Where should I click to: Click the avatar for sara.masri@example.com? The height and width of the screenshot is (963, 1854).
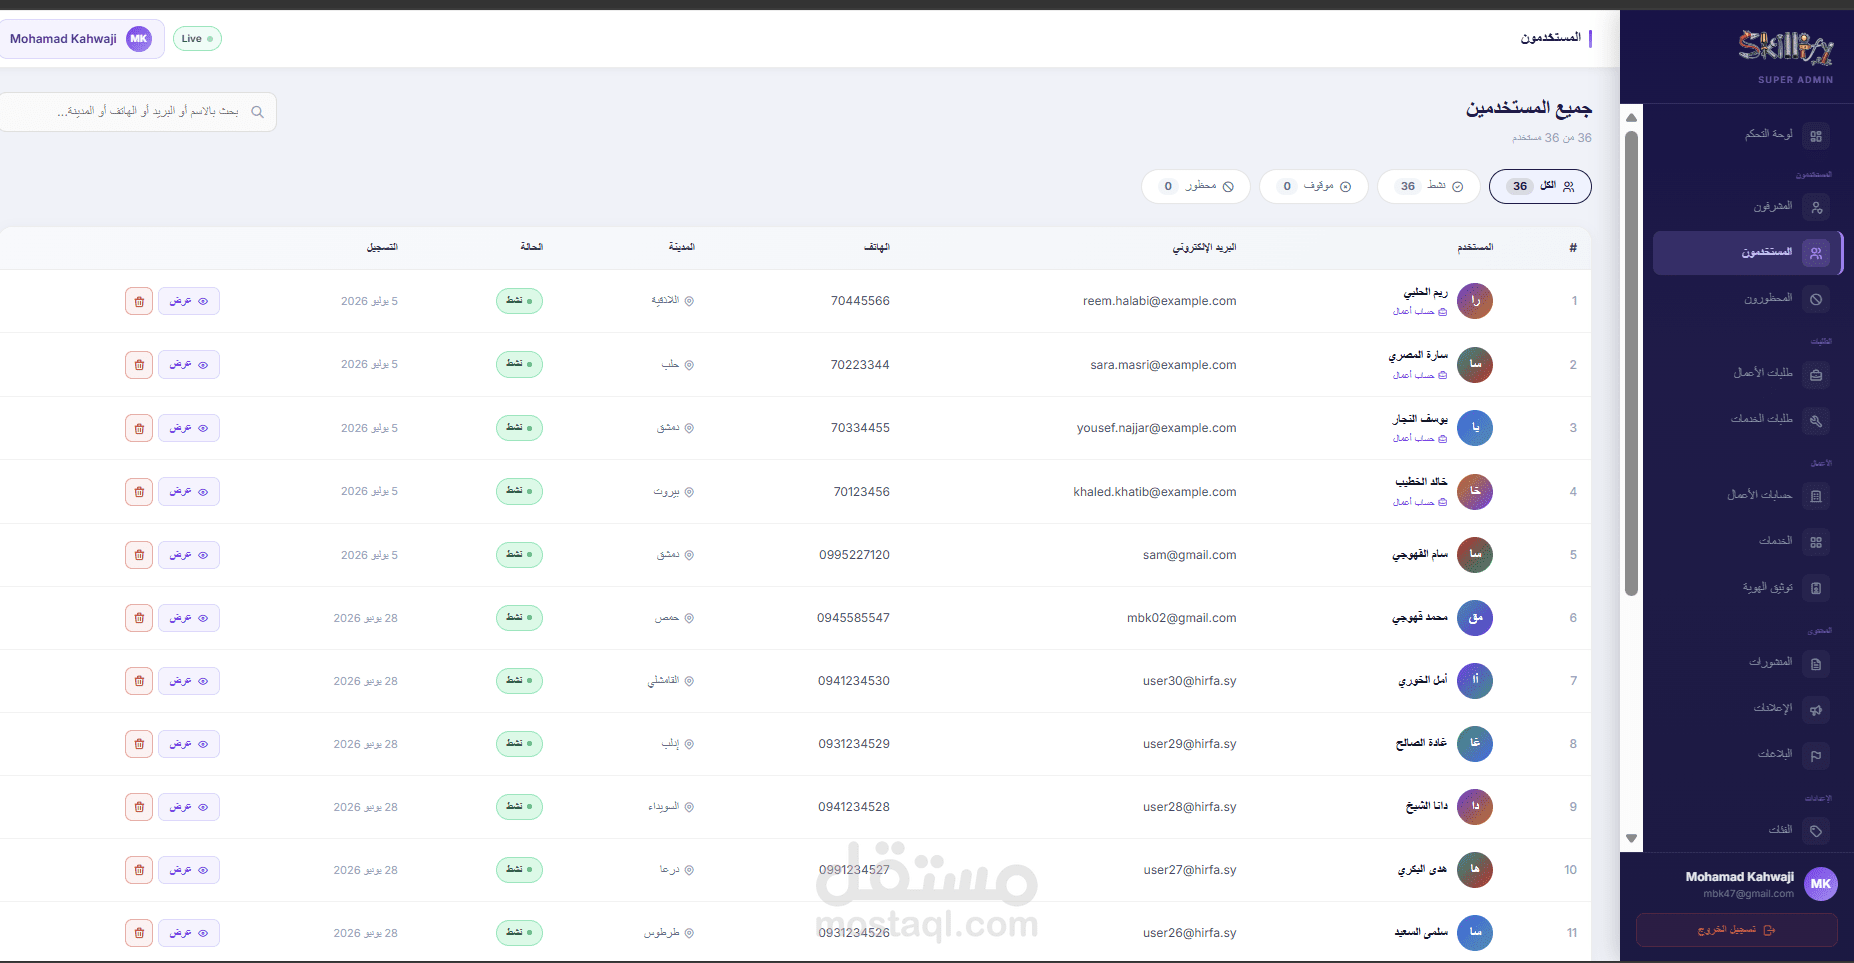coord(1475,365)
